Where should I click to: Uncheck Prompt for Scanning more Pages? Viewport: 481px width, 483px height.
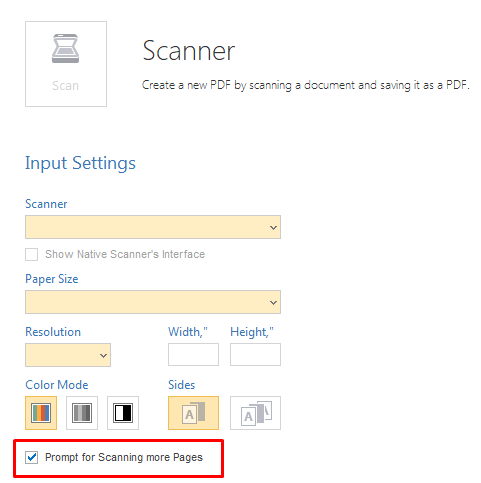32,457
